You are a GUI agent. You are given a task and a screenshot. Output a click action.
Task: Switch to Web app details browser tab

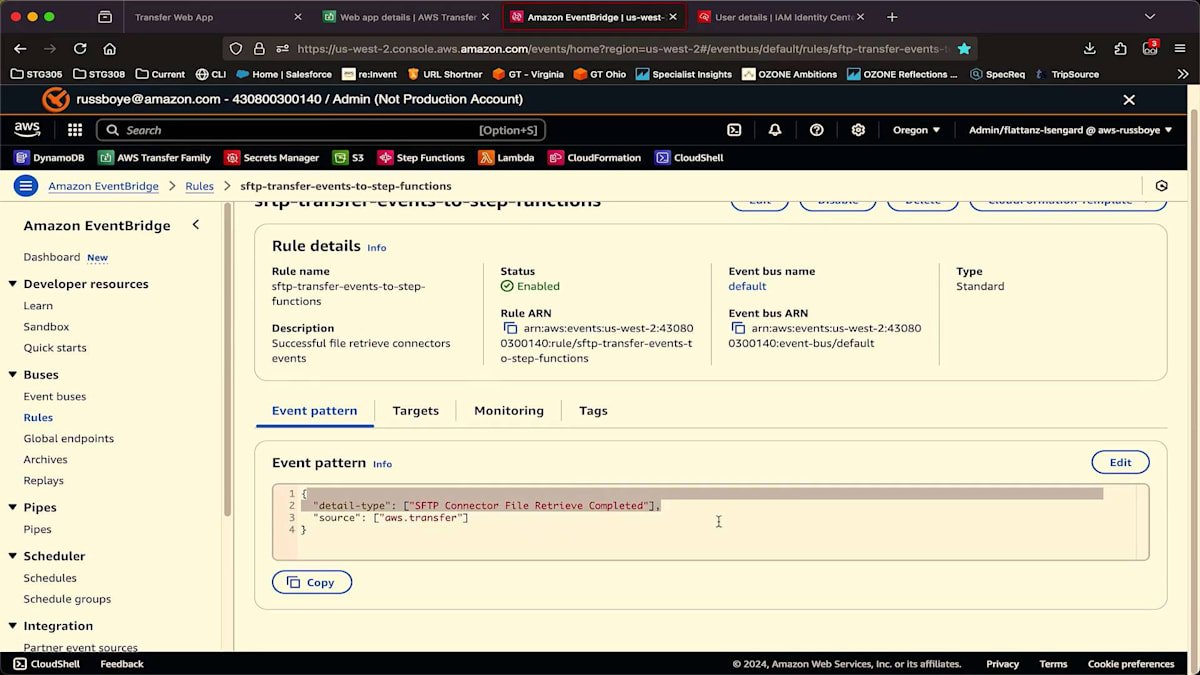coord(406,17)
